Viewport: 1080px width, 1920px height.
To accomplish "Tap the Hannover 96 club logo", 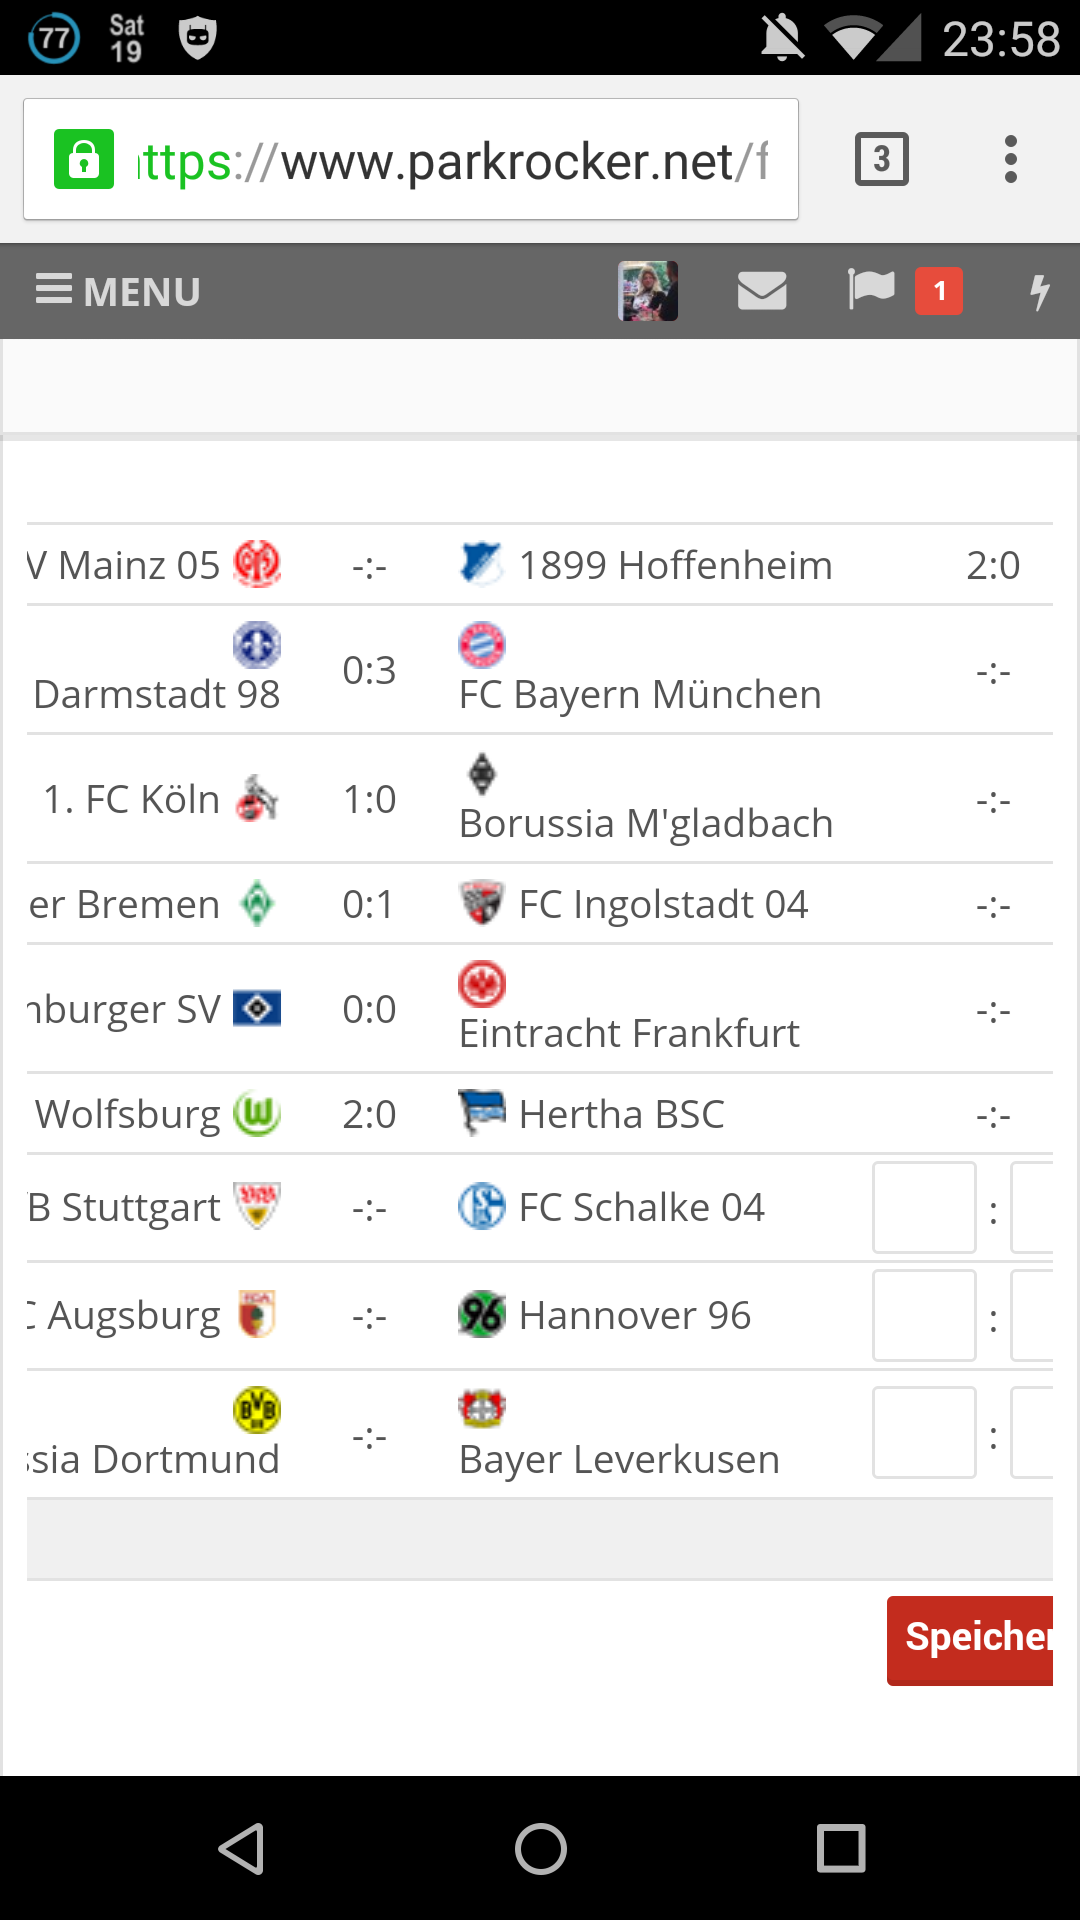I will click(x=482, y=1314).
